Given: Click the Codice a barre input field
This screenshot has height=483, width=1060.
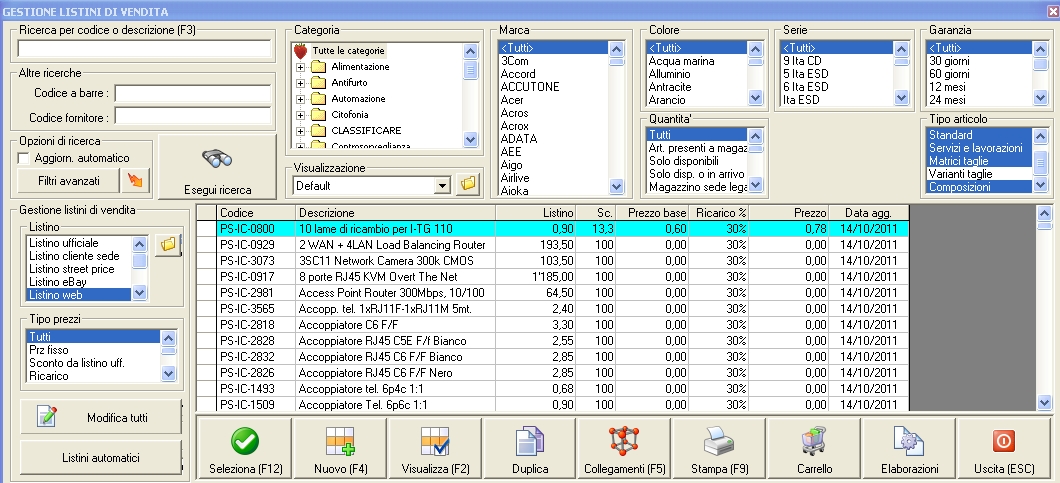Looking at the screenshot, I should pyautogui.click(x=193, y=93).
